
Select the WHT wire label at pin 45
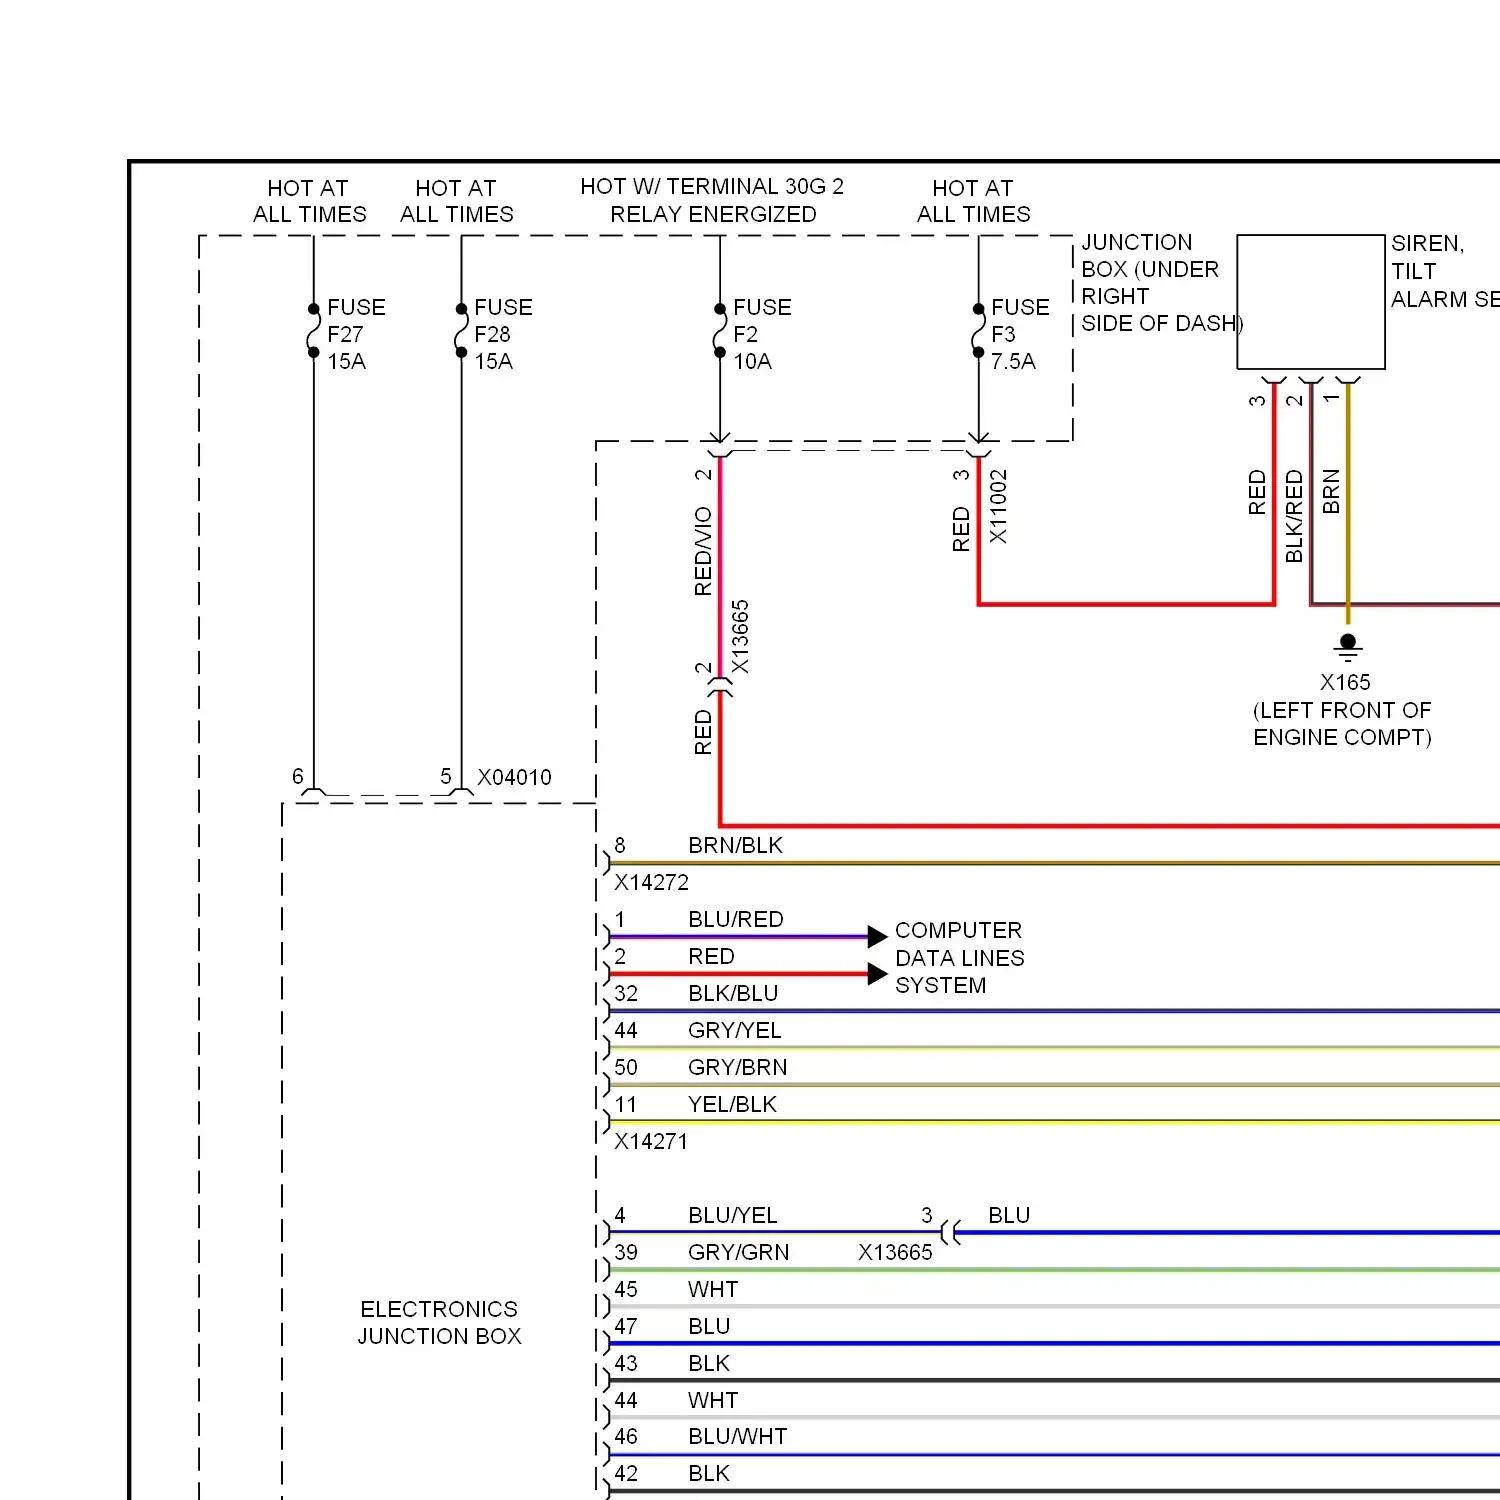tap(713, 1289)
